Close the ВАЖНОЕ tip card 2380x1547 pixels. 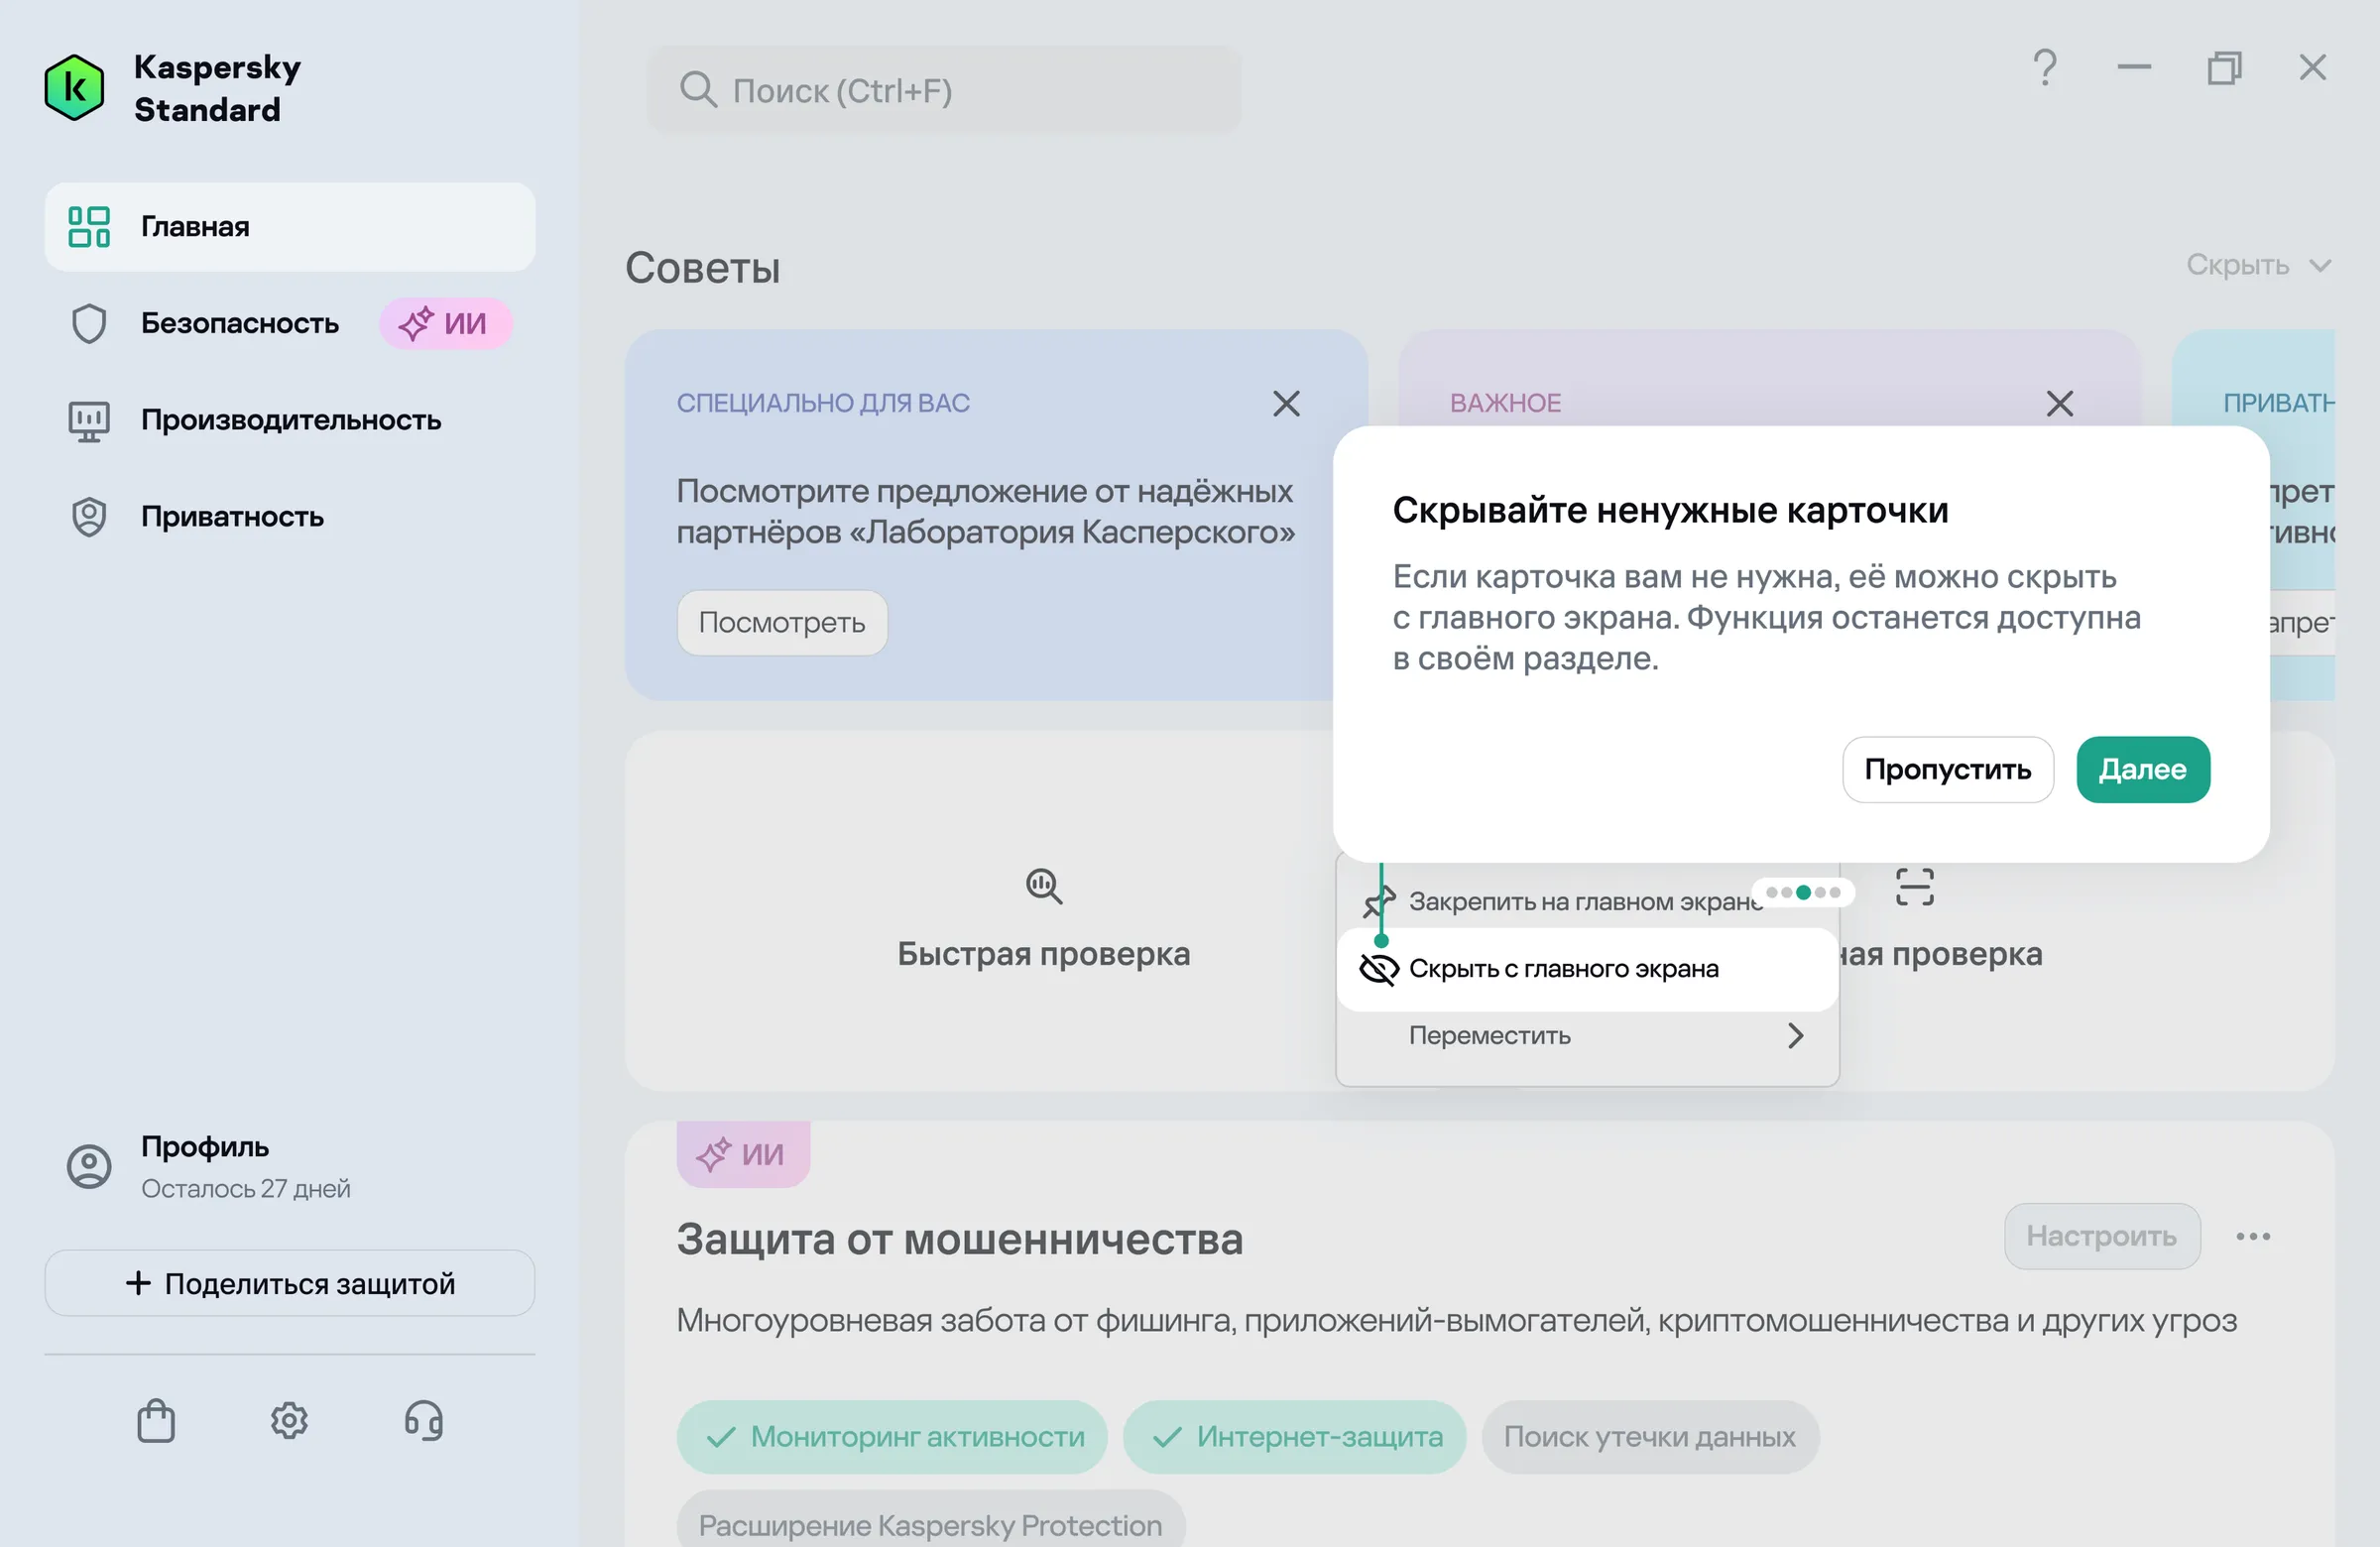pyautogui.click(x=2060, y=404)
